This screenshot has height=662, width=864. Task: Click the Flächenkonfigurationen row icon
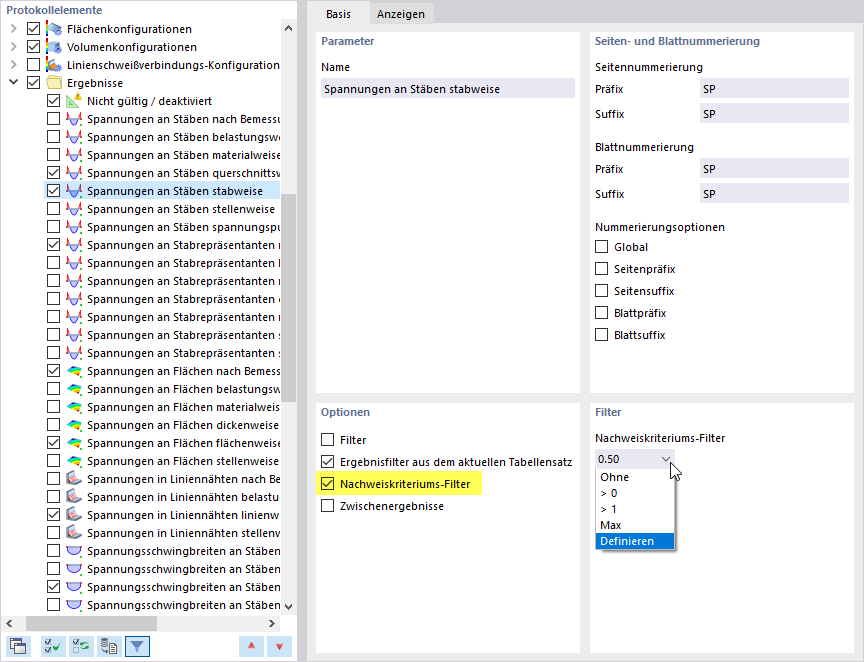pyautogui.click(x=54, y=29)
